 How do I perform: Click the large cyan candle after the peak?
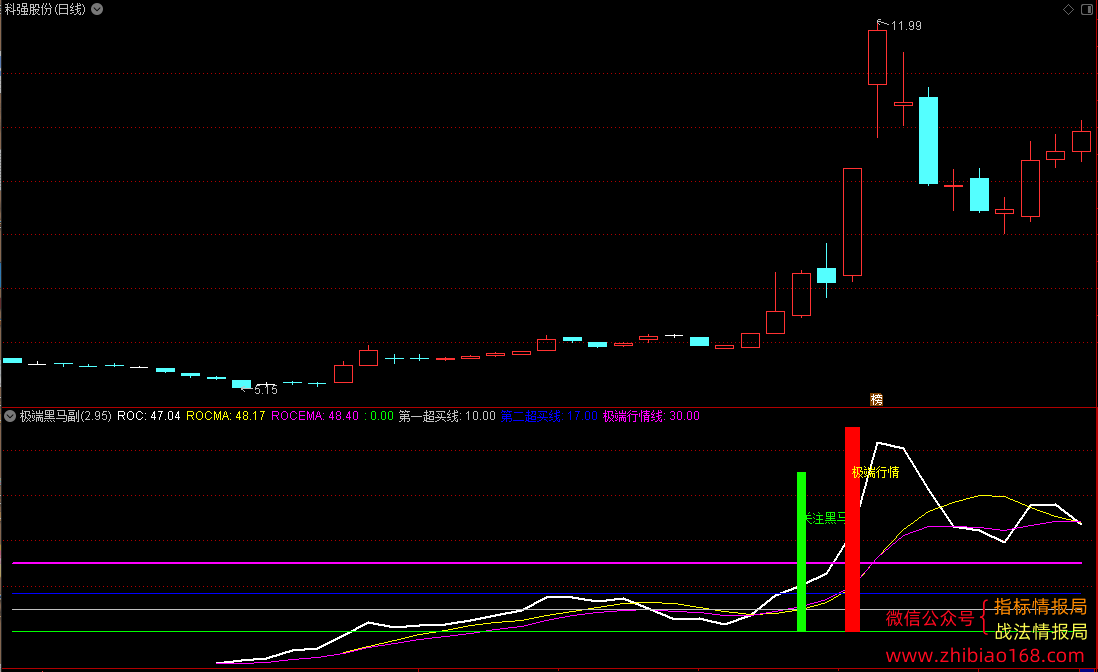pos(929,140)
